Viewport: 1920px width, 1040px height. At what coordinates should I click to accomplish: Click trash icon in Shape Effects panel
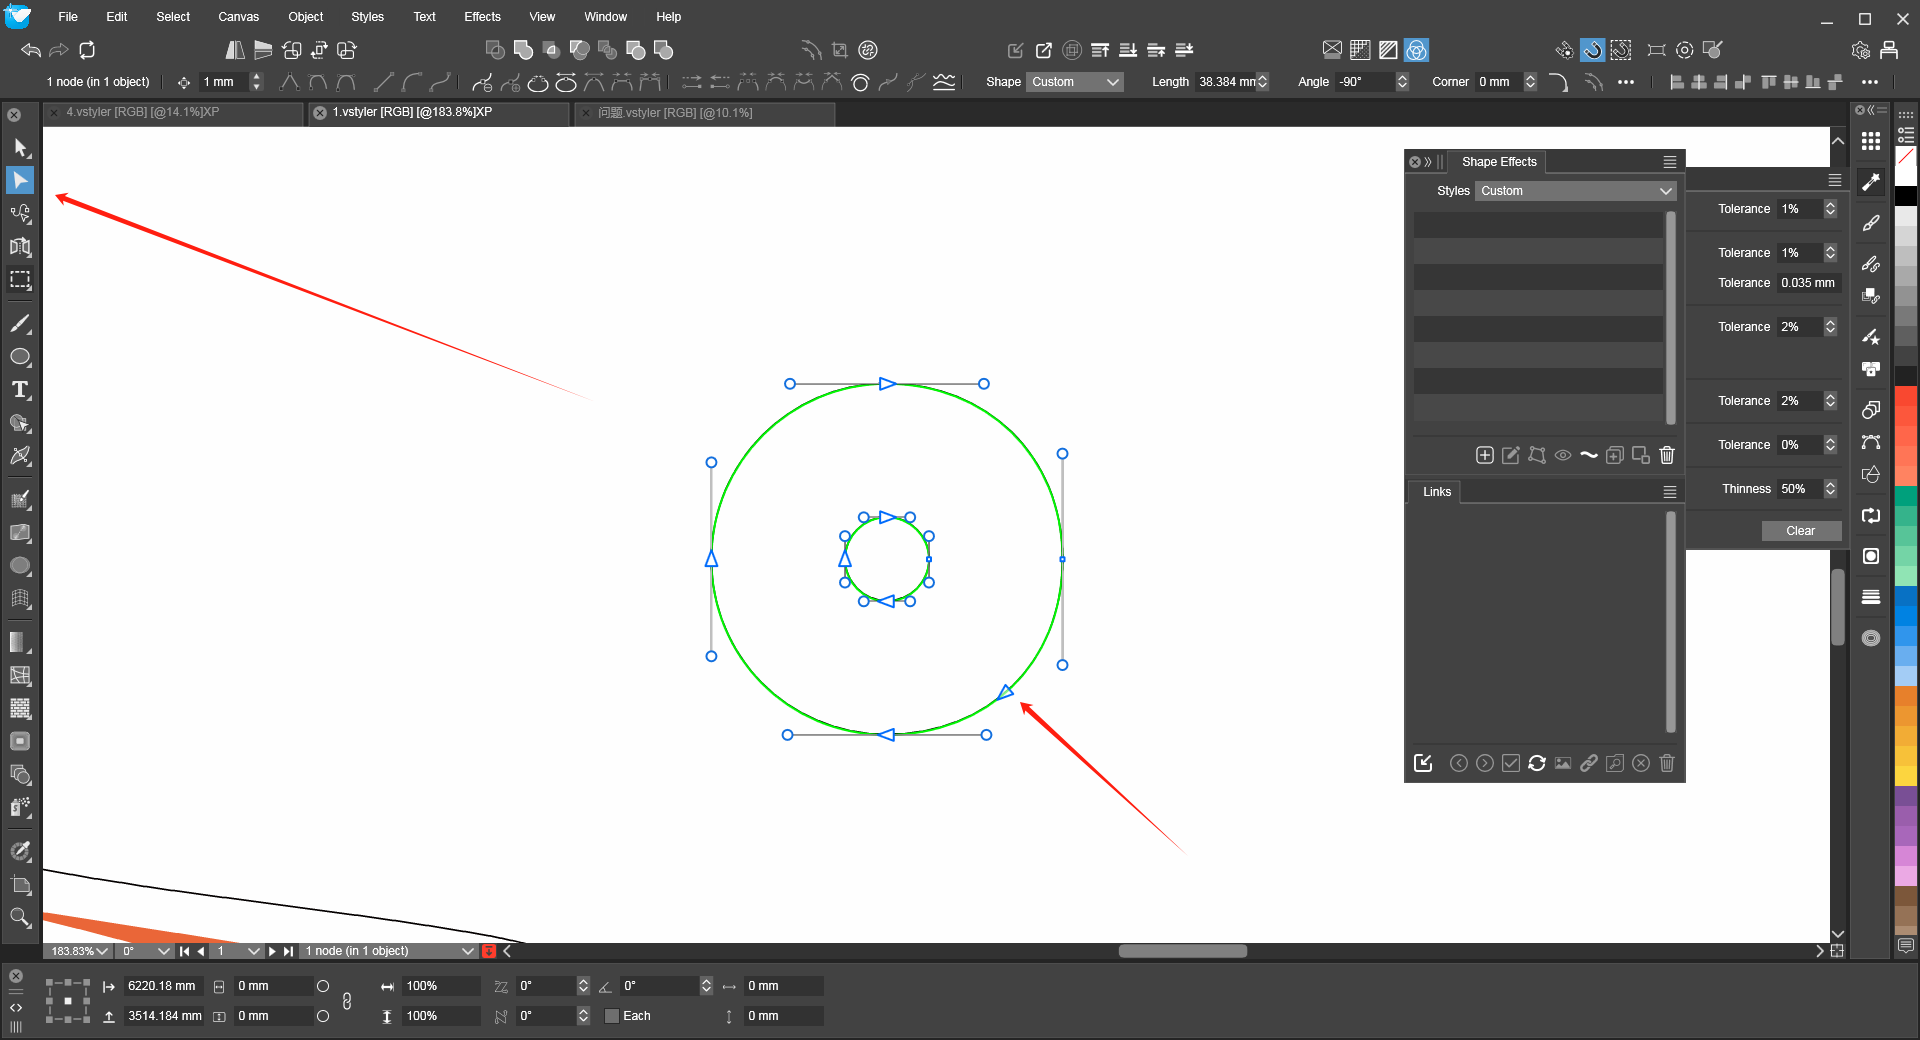coord(1667,455)
